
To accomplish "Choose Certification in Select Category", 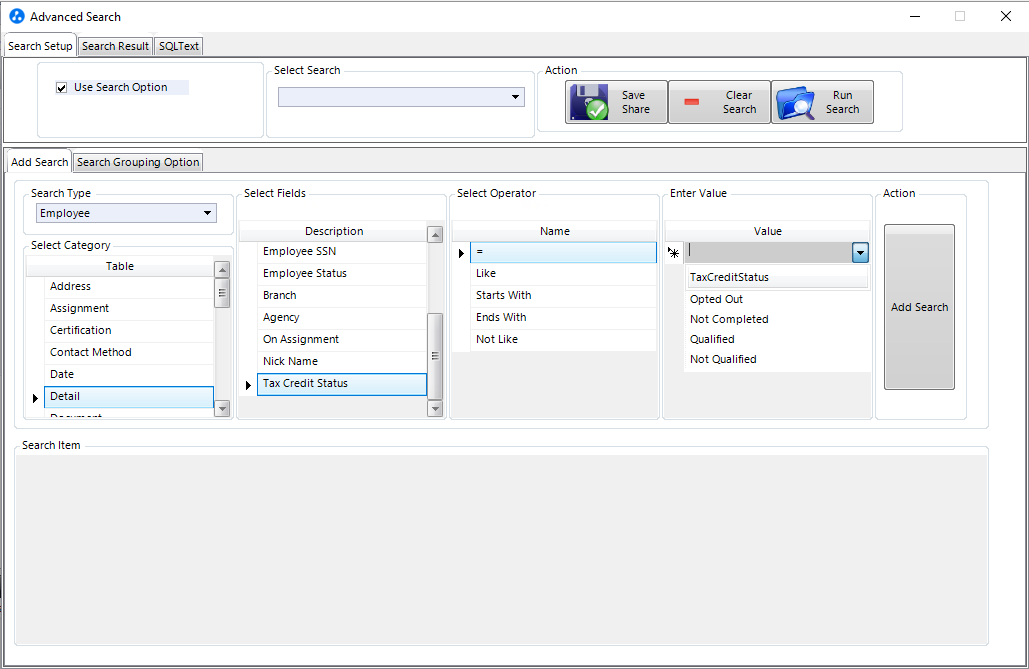I will click(x=129, y=330).
